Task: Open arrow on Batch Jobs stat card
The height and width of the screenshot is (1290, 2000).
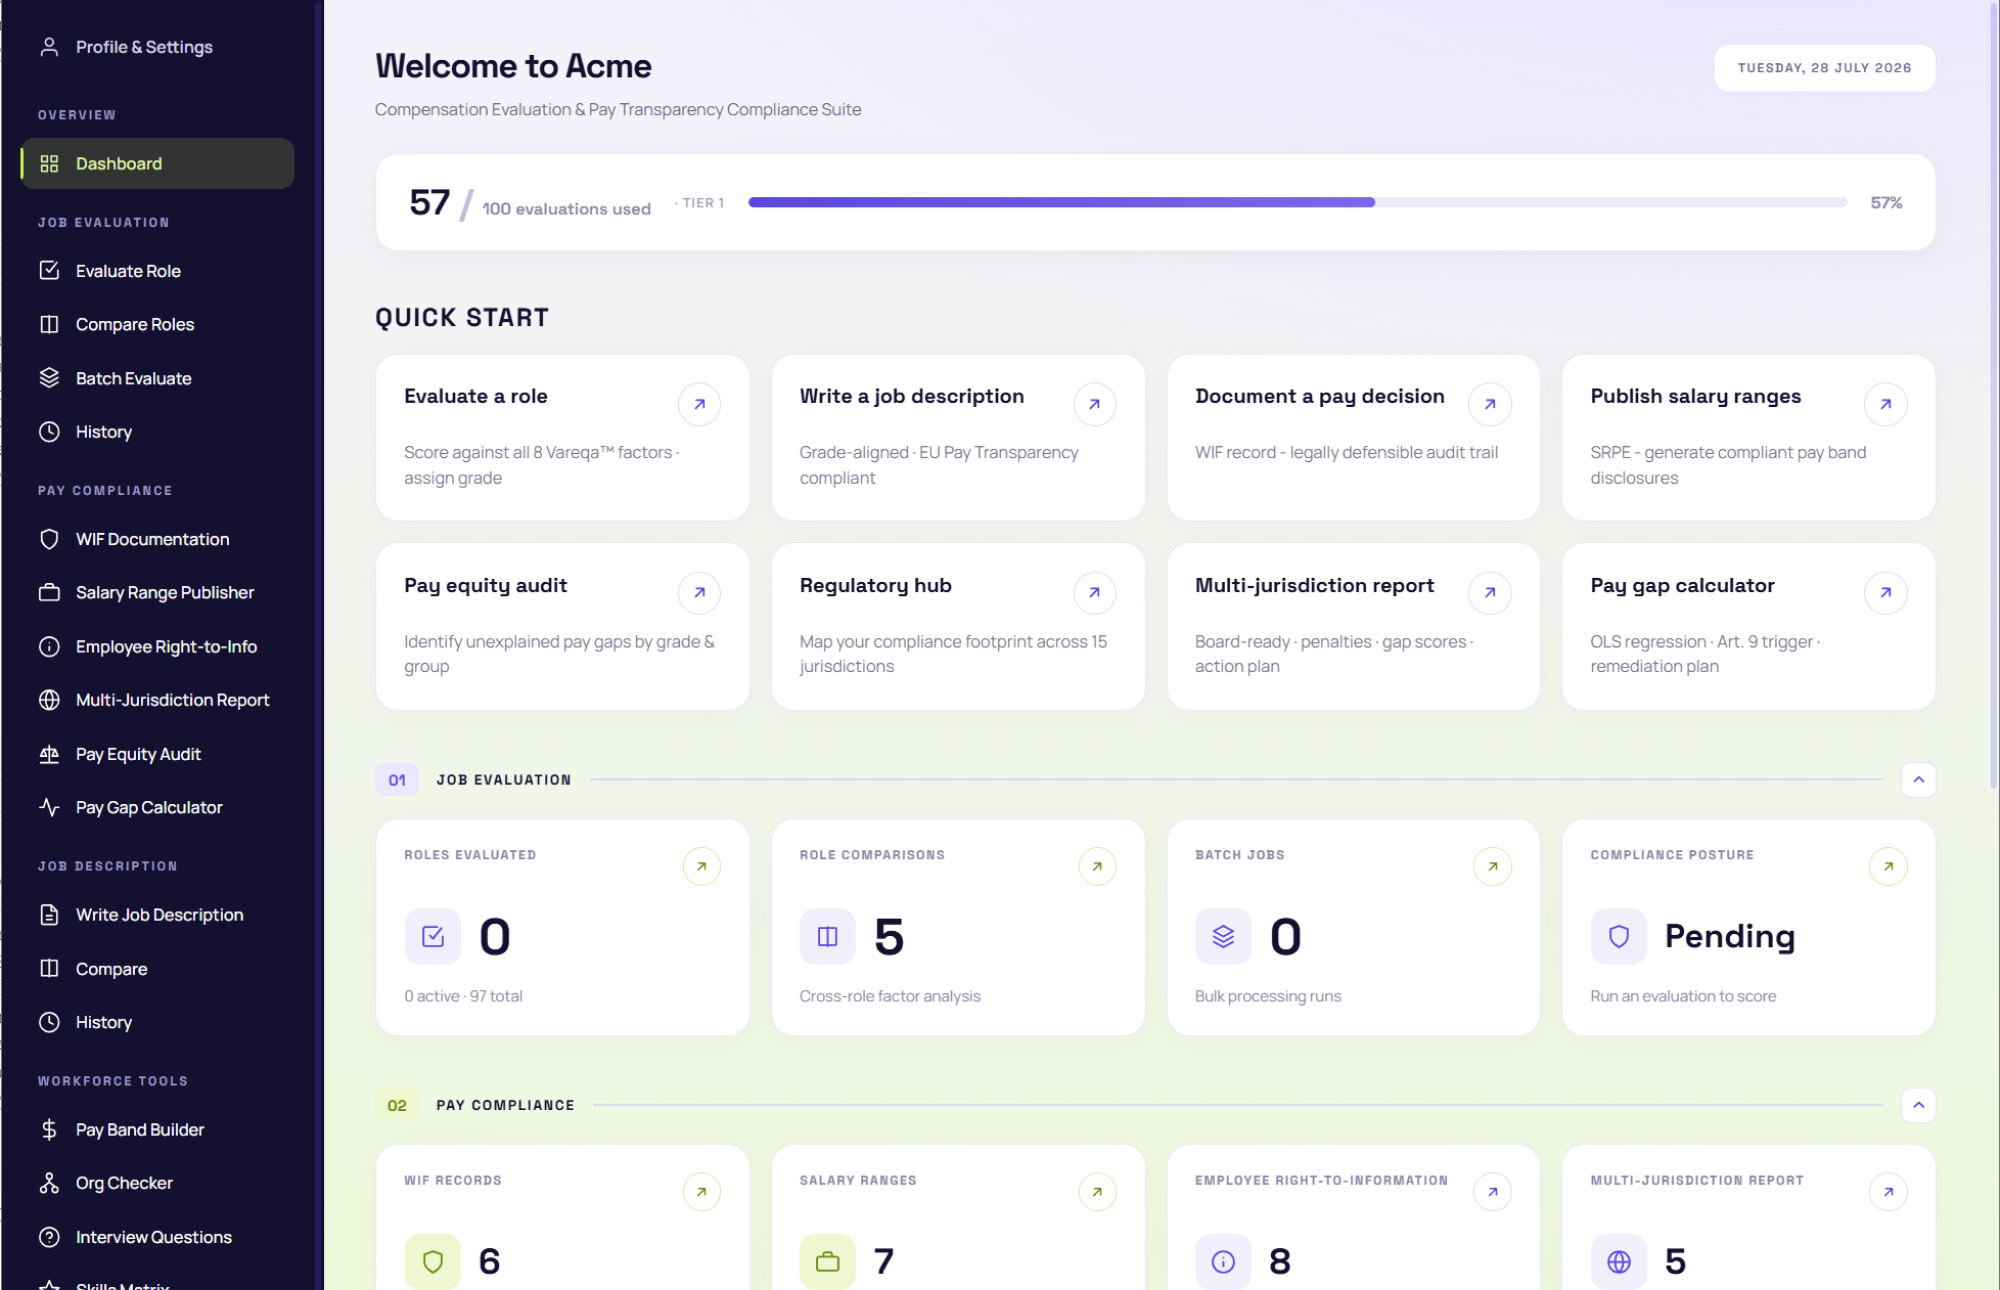Action: (1493, 866)
